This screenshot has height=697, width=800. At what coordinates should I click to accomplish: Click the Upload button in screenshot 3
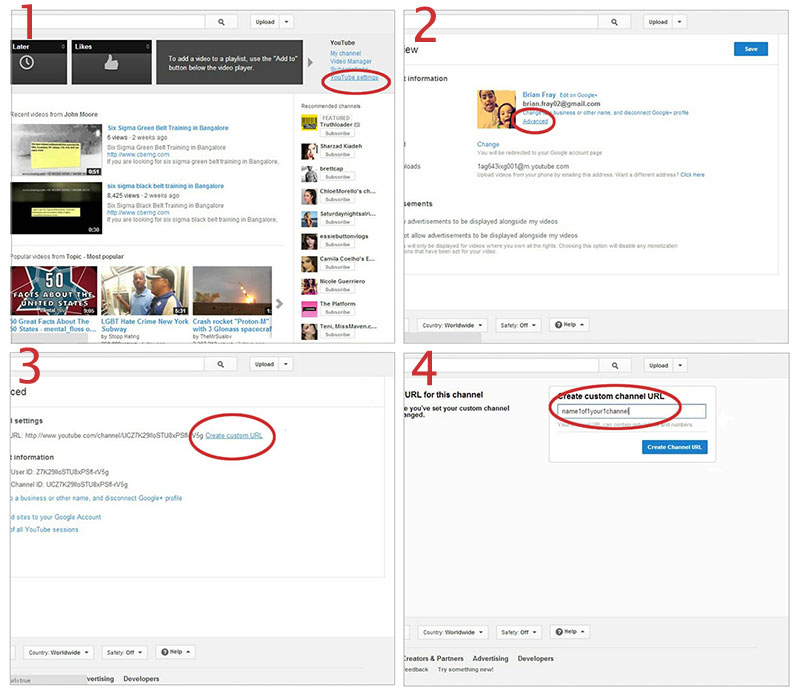tap(264, 364)
